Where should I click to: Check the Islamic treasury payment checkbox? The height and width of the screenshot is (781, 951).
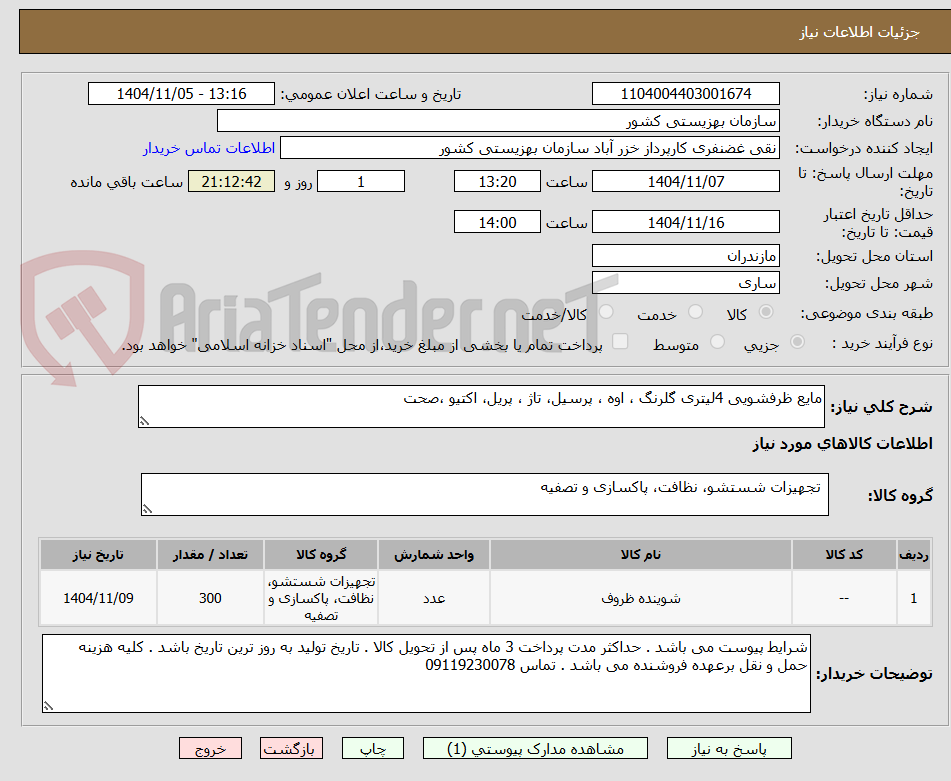(621, 342)
